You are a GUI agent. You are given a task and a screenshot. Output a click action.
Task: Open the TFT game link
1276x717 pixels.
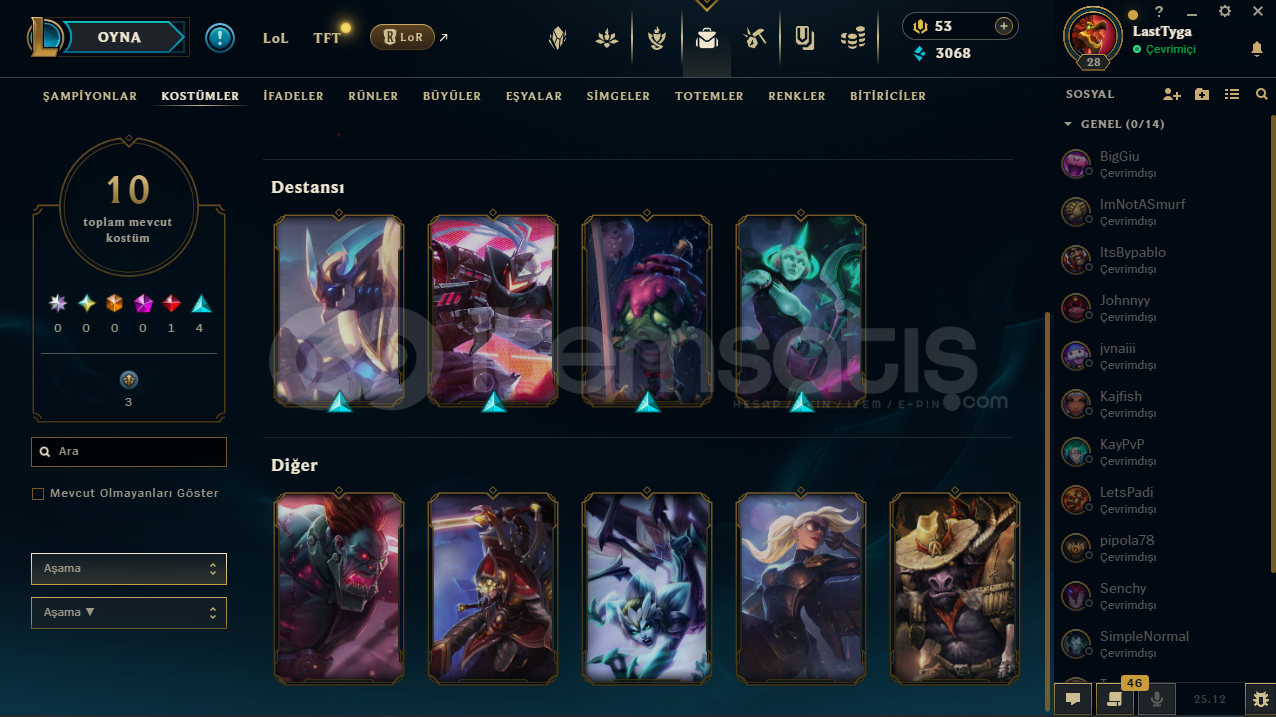click(327, 38)
